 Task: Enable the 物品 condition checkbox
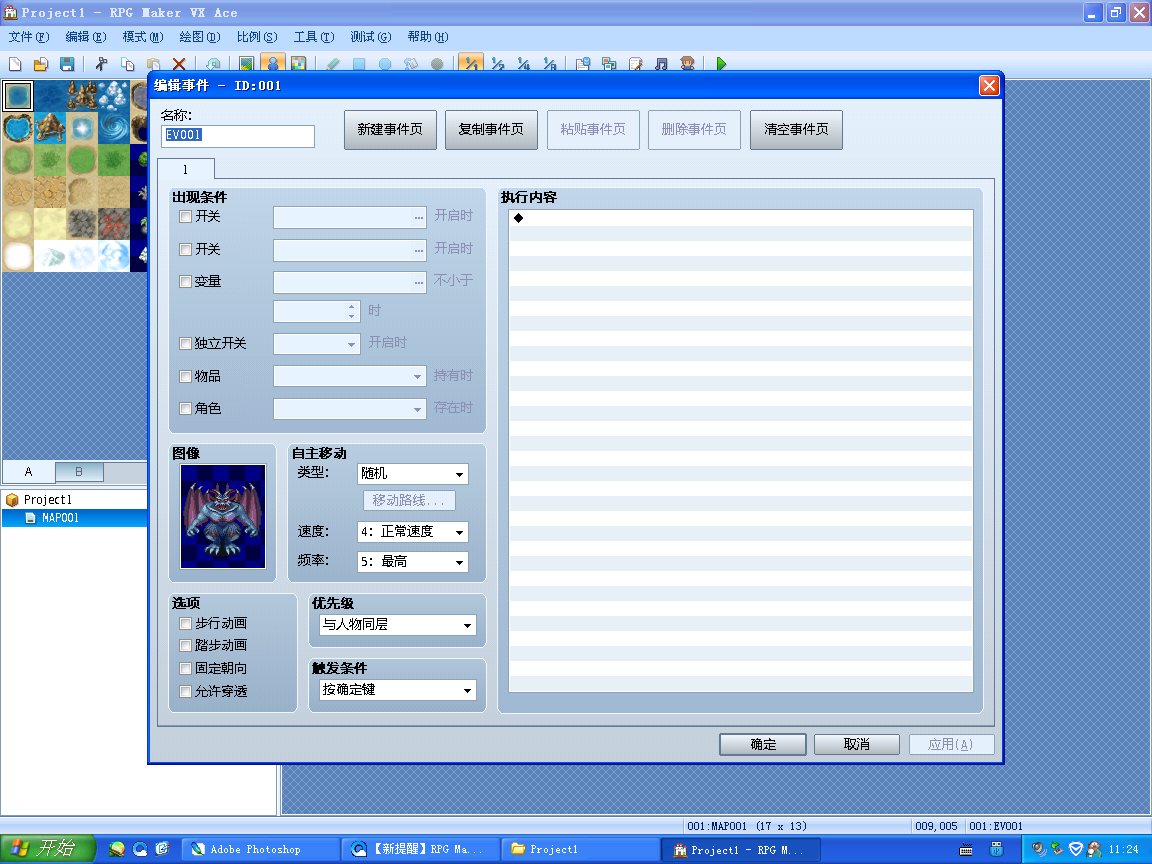(x=186, y=376)
